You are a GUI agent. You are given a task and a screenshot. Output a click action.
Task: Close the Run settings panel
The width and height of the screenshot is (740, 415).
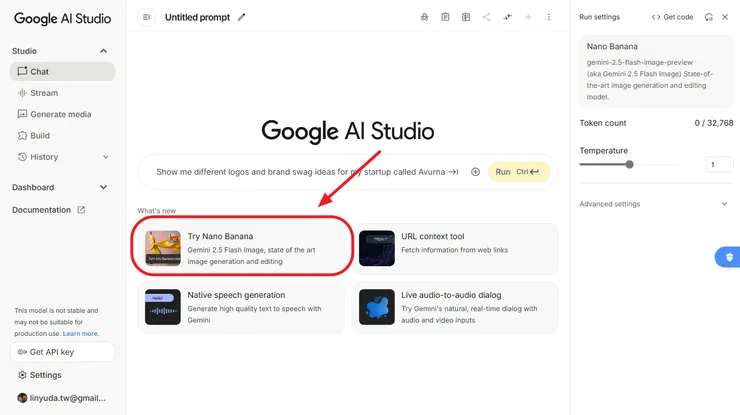[725, 17]
